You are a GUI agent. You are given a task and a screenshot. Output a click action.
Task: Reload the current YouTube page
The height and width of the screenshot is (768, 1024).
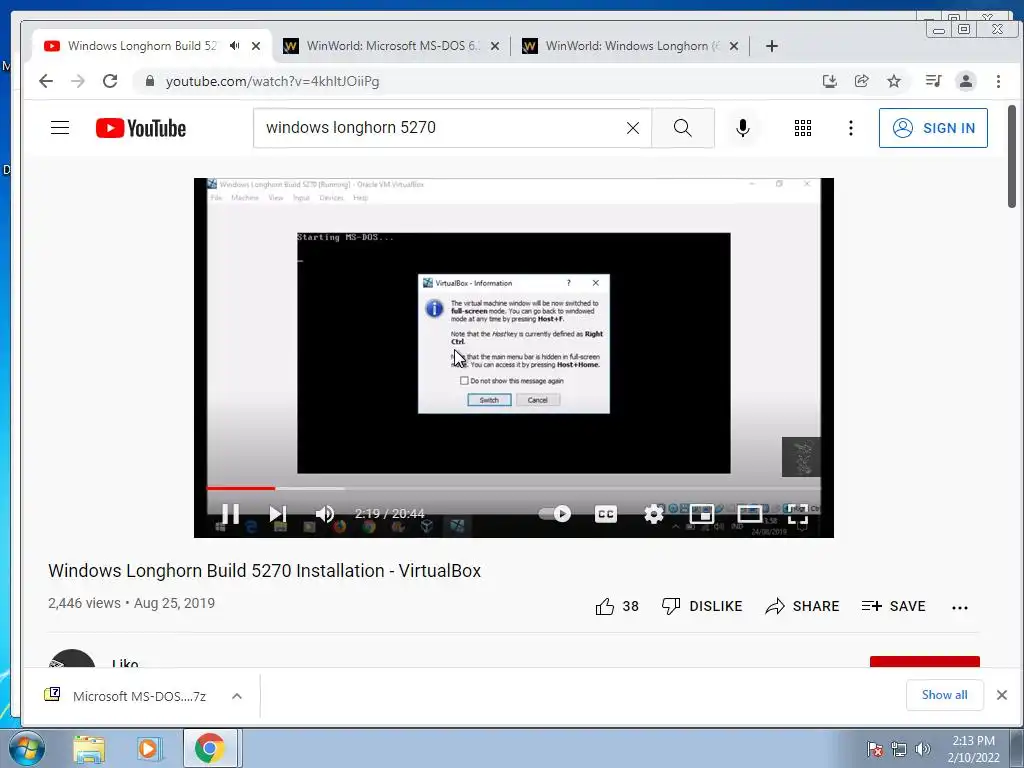pyautogui.click(x=110, y=81)
